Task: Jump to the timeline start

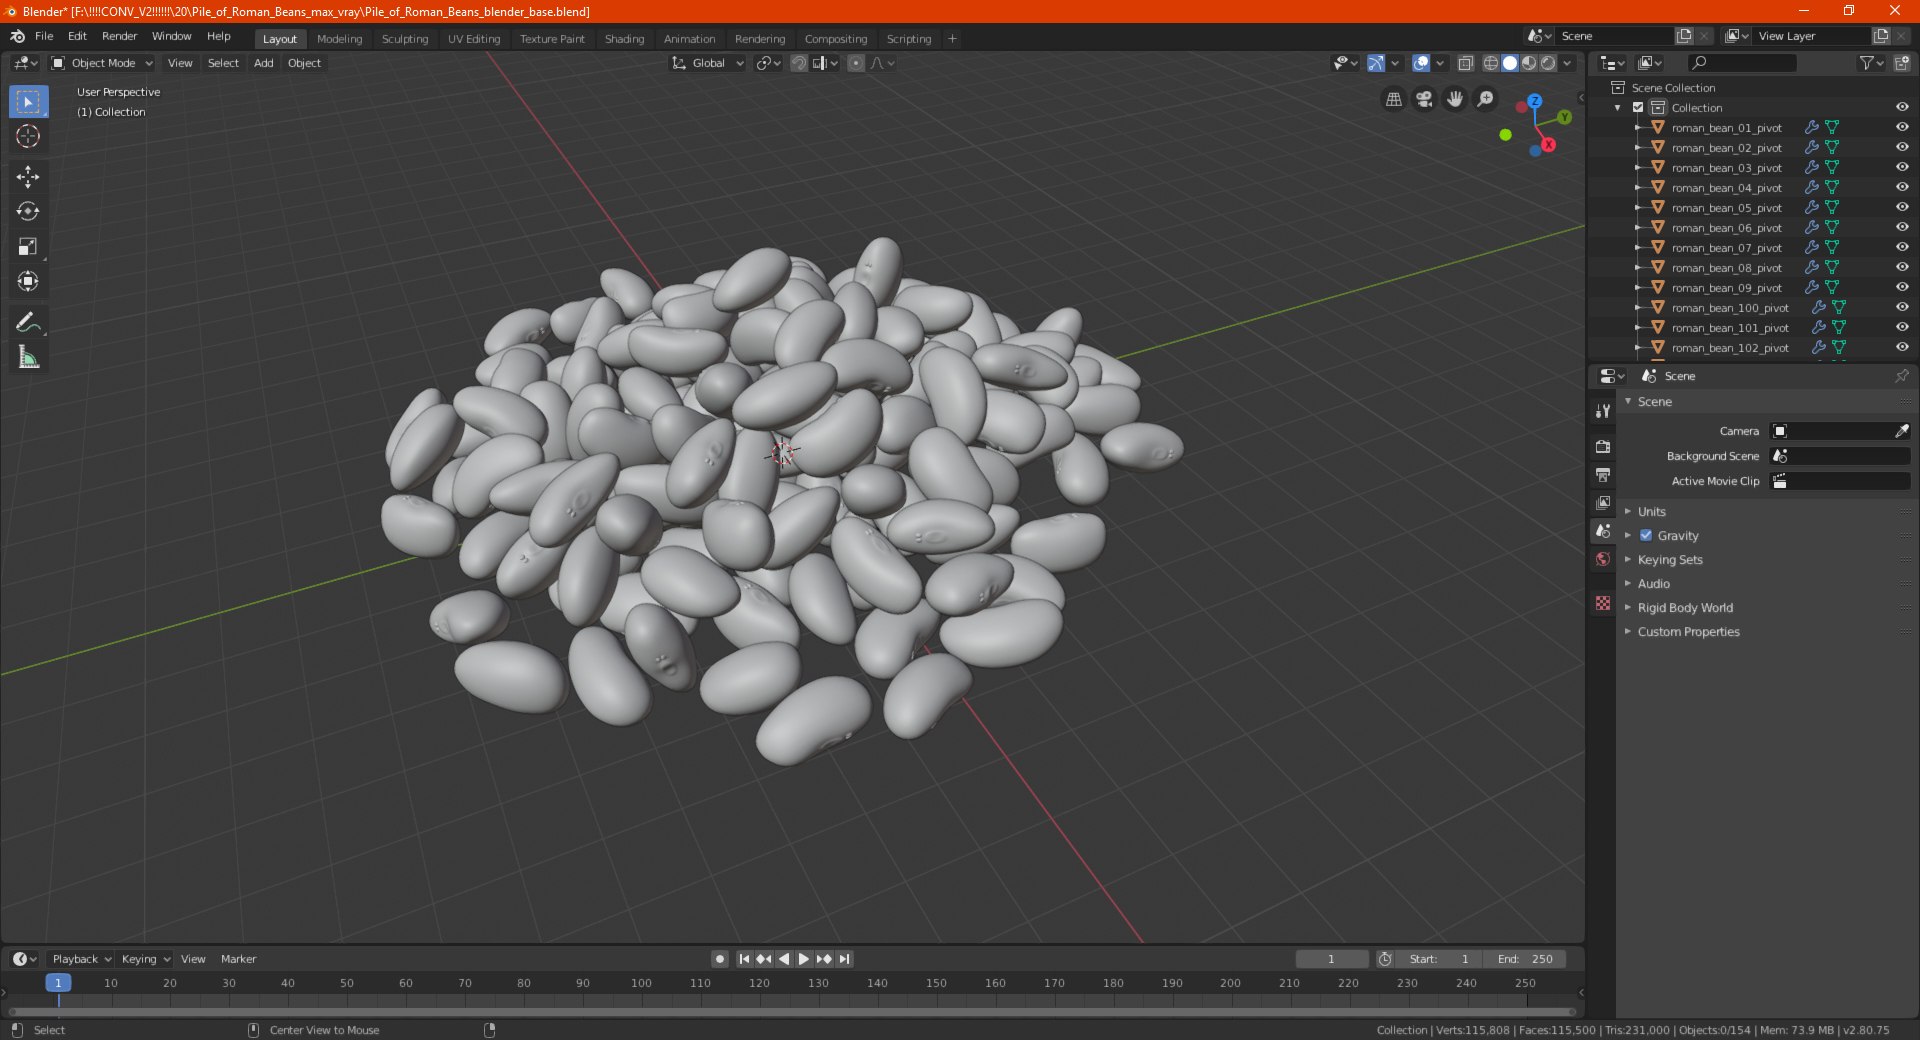Action: (744, 959)
